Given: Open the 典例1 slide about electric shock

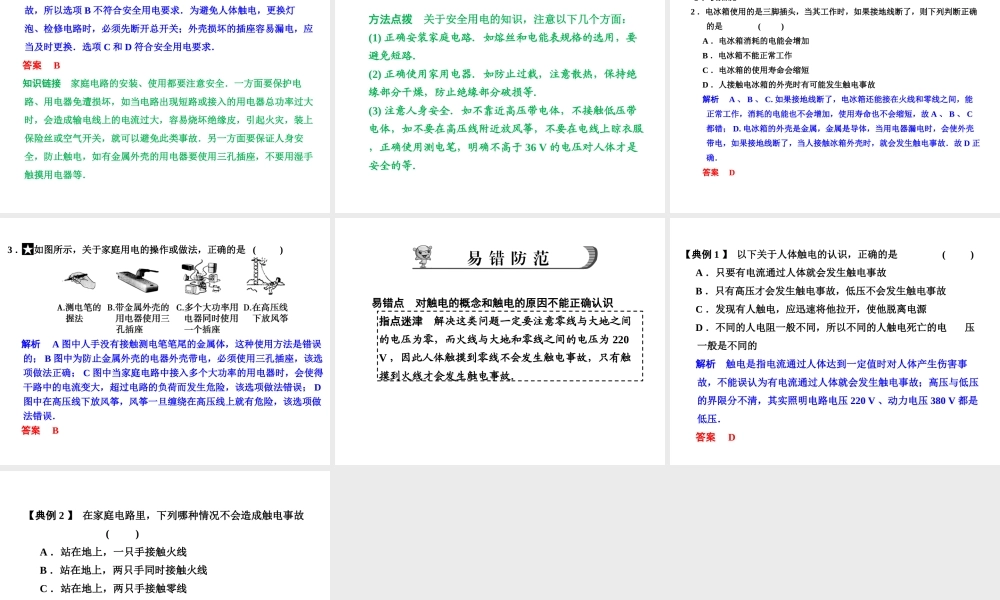Looking at the screenshot, I should point(835,341).
